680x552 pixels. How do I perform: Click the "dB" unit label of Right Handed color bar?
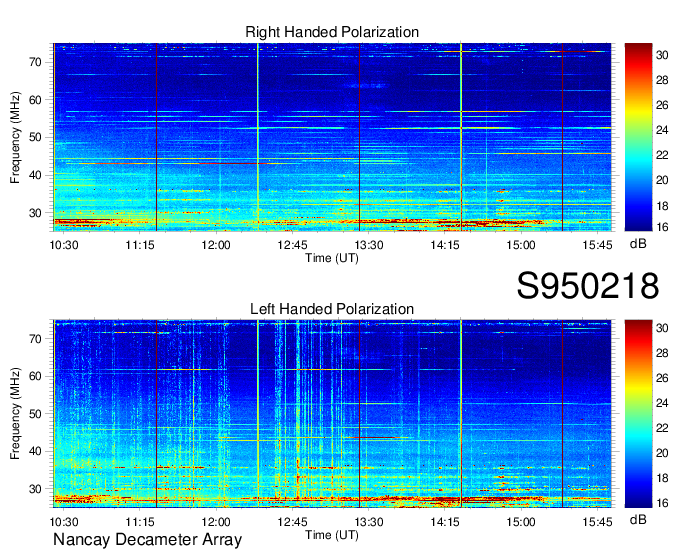tap(638, 244)
